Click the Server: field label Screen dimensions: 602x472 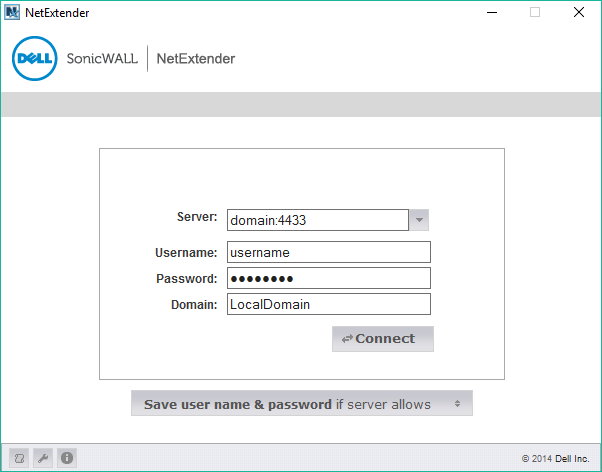click(196, 217)
